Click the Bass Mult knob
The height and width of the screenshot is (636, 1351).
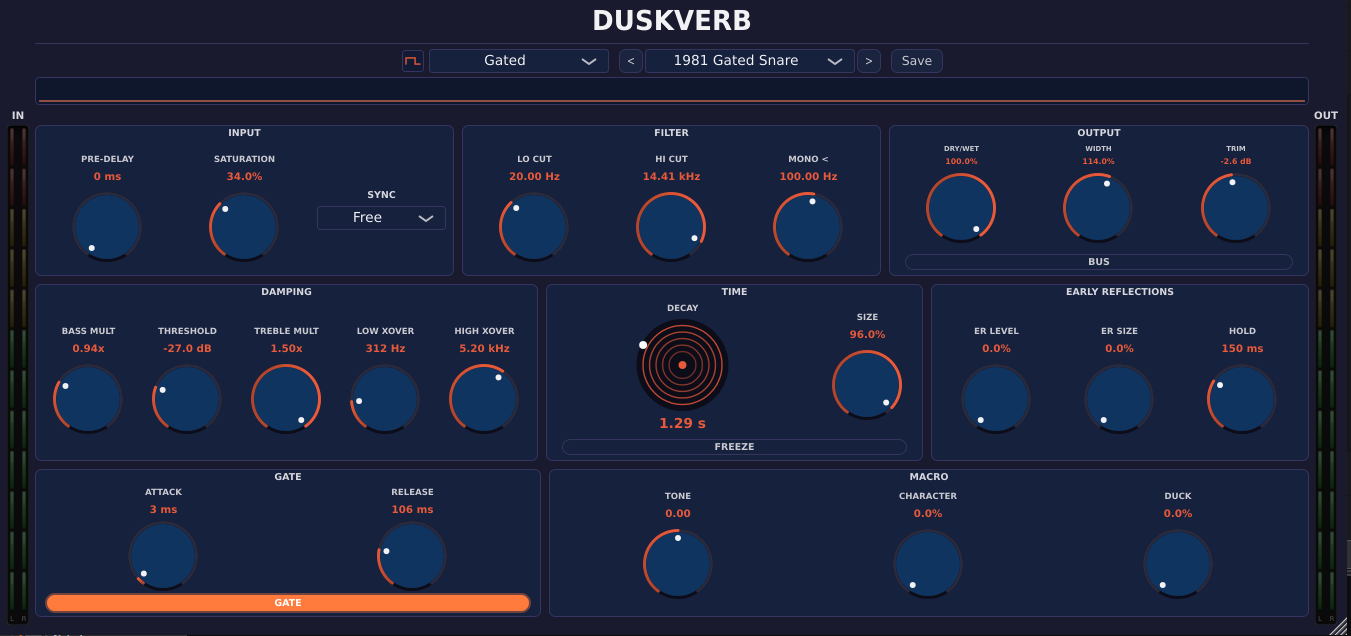[88, 399]
